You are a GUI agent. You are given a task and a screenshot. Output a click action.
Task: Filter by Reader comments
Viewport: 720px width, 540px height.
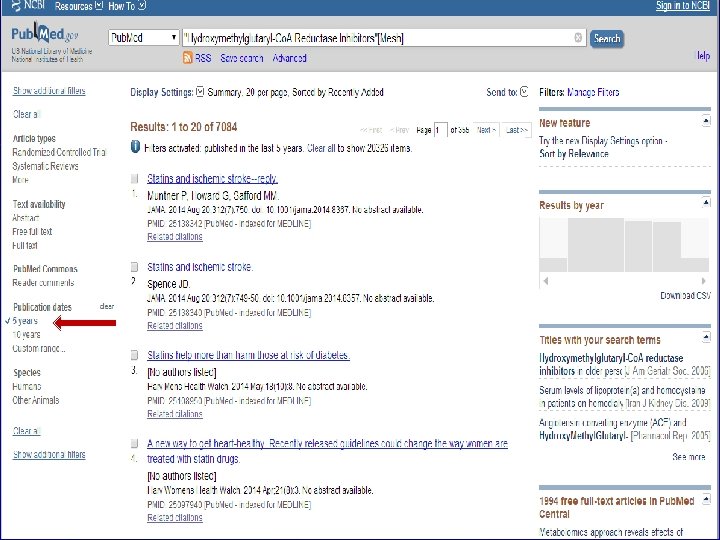point(43,282)
